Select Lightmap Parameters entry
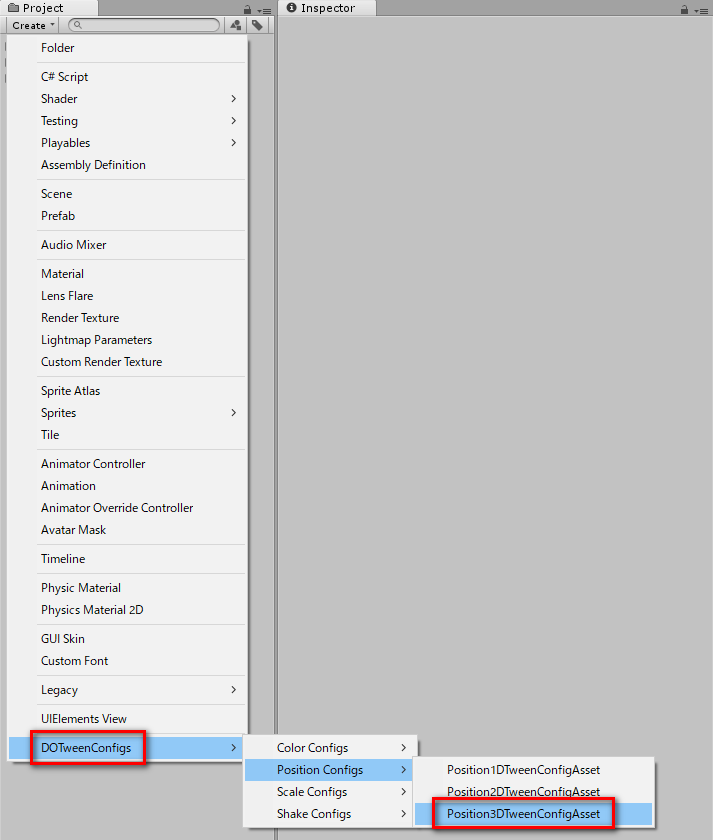Viewport: 713px width, 840px height. [x=127, y=339]
